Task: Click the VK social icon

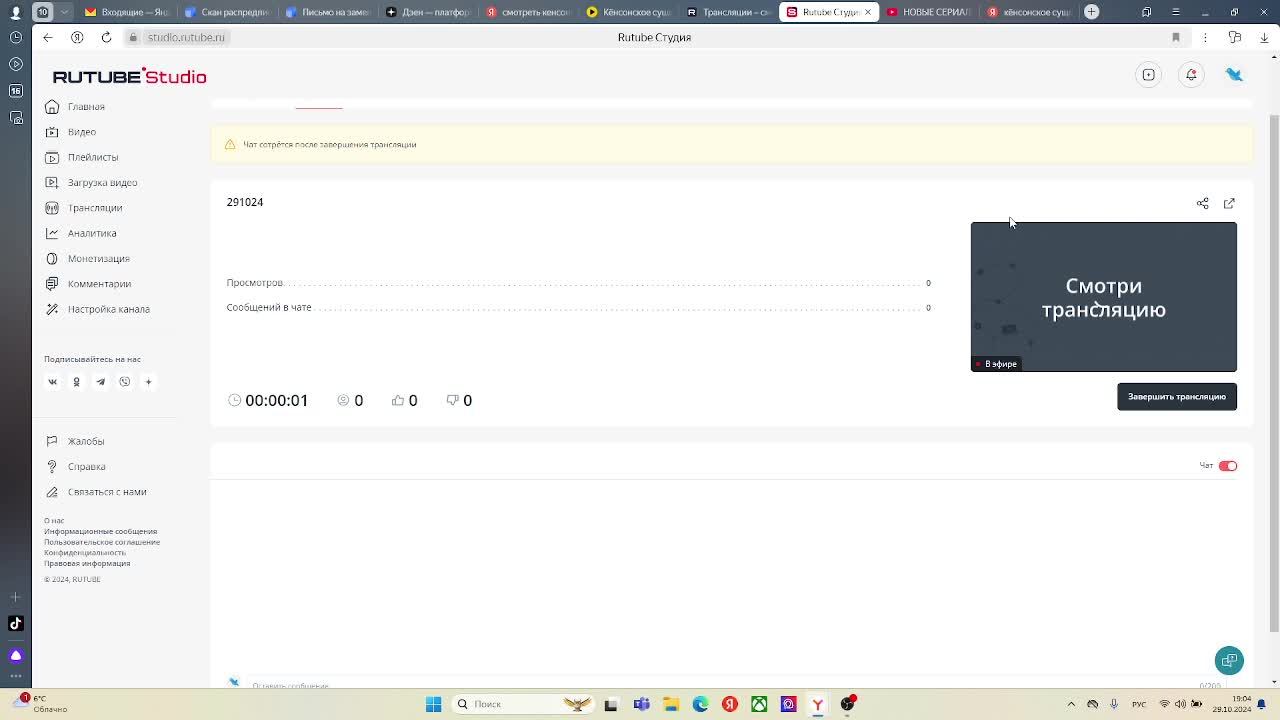Action: coord(53,382)
